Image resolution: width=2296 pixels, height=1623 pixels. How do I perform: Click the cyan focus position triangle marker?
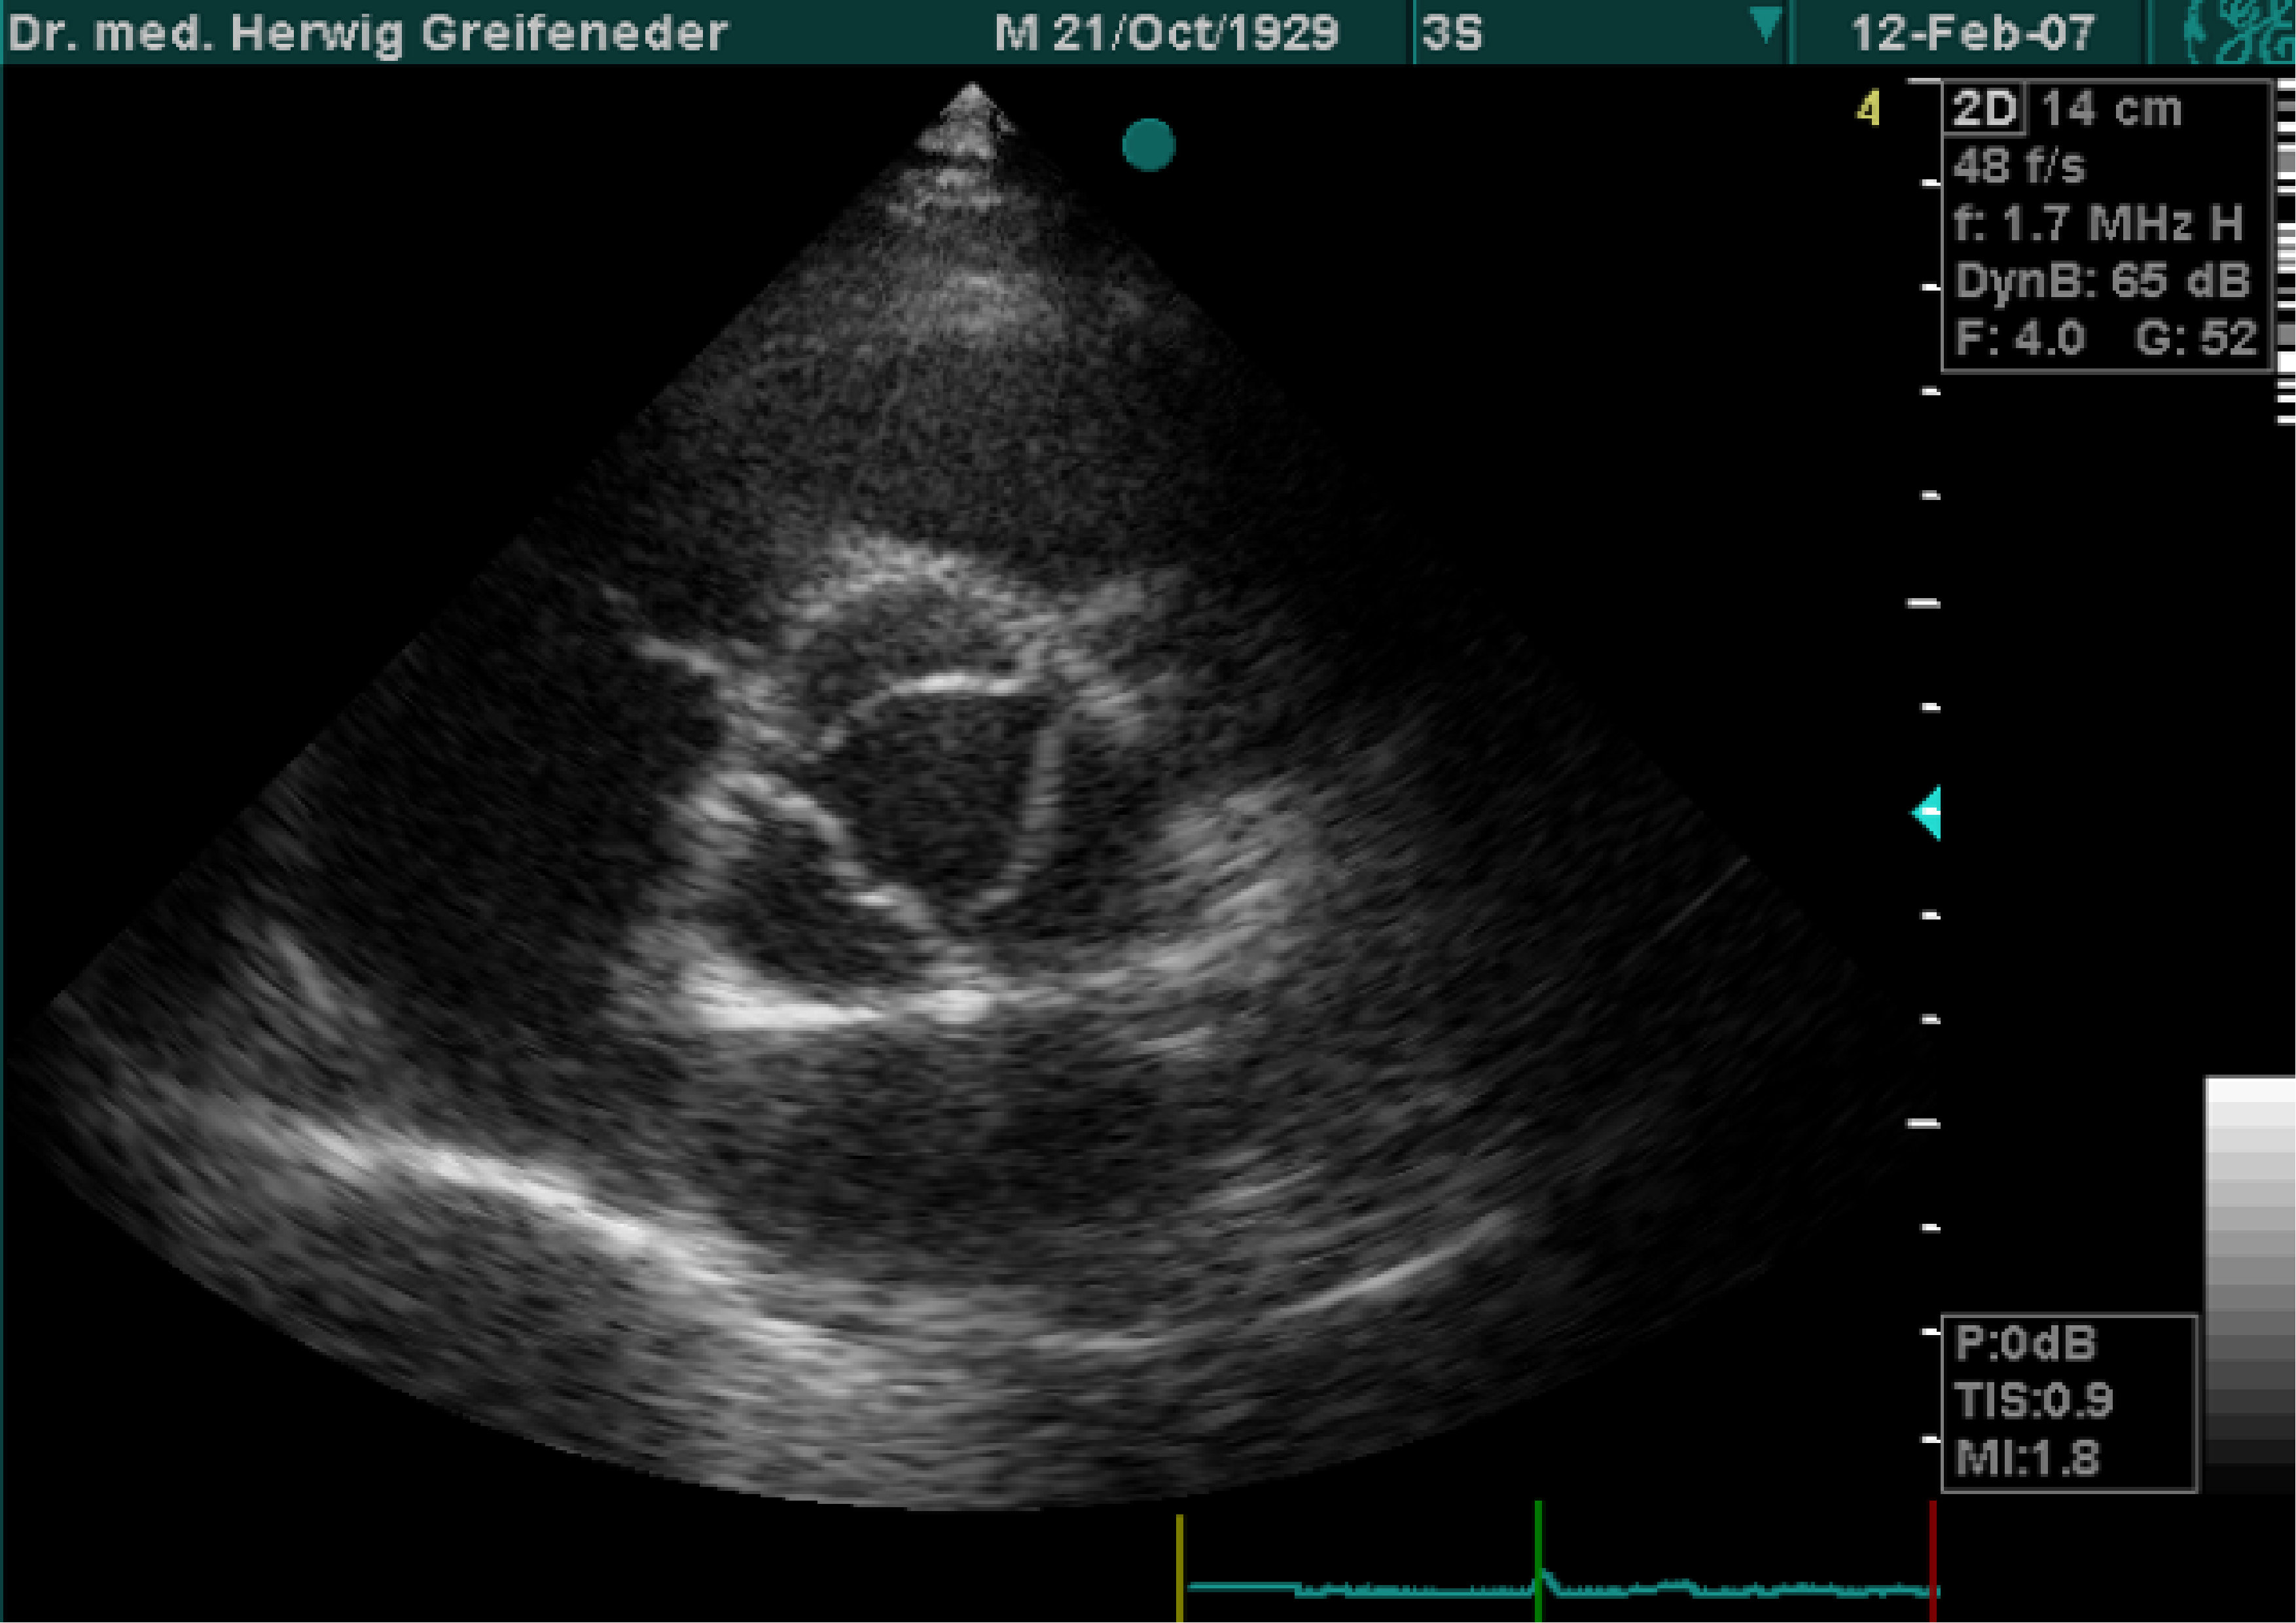[1926, 812]
